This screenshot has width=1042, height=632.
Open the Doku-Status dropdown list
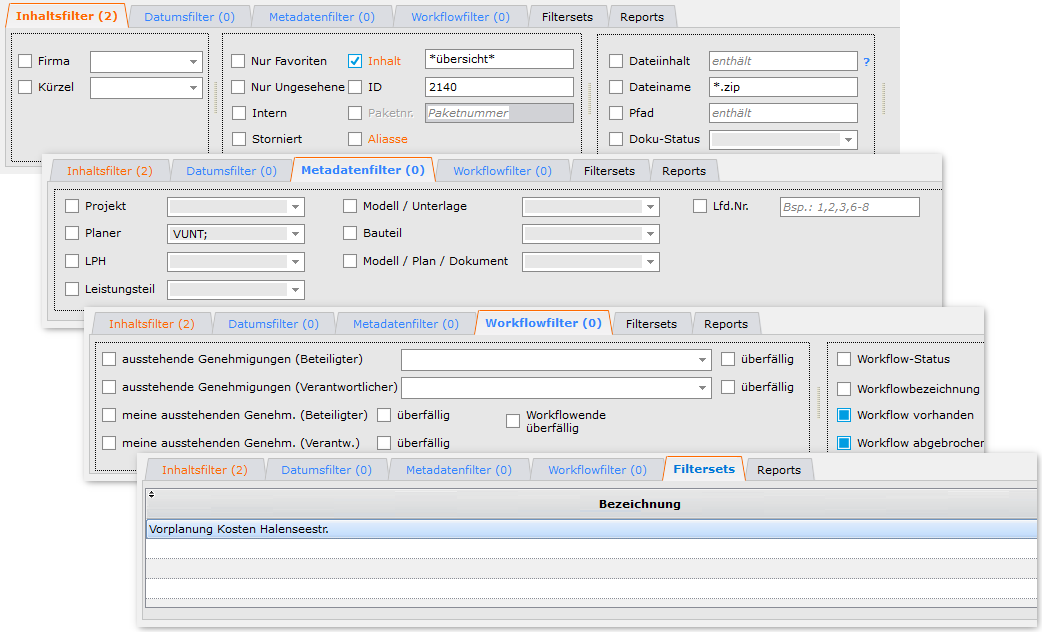click(x=783, y=140)
